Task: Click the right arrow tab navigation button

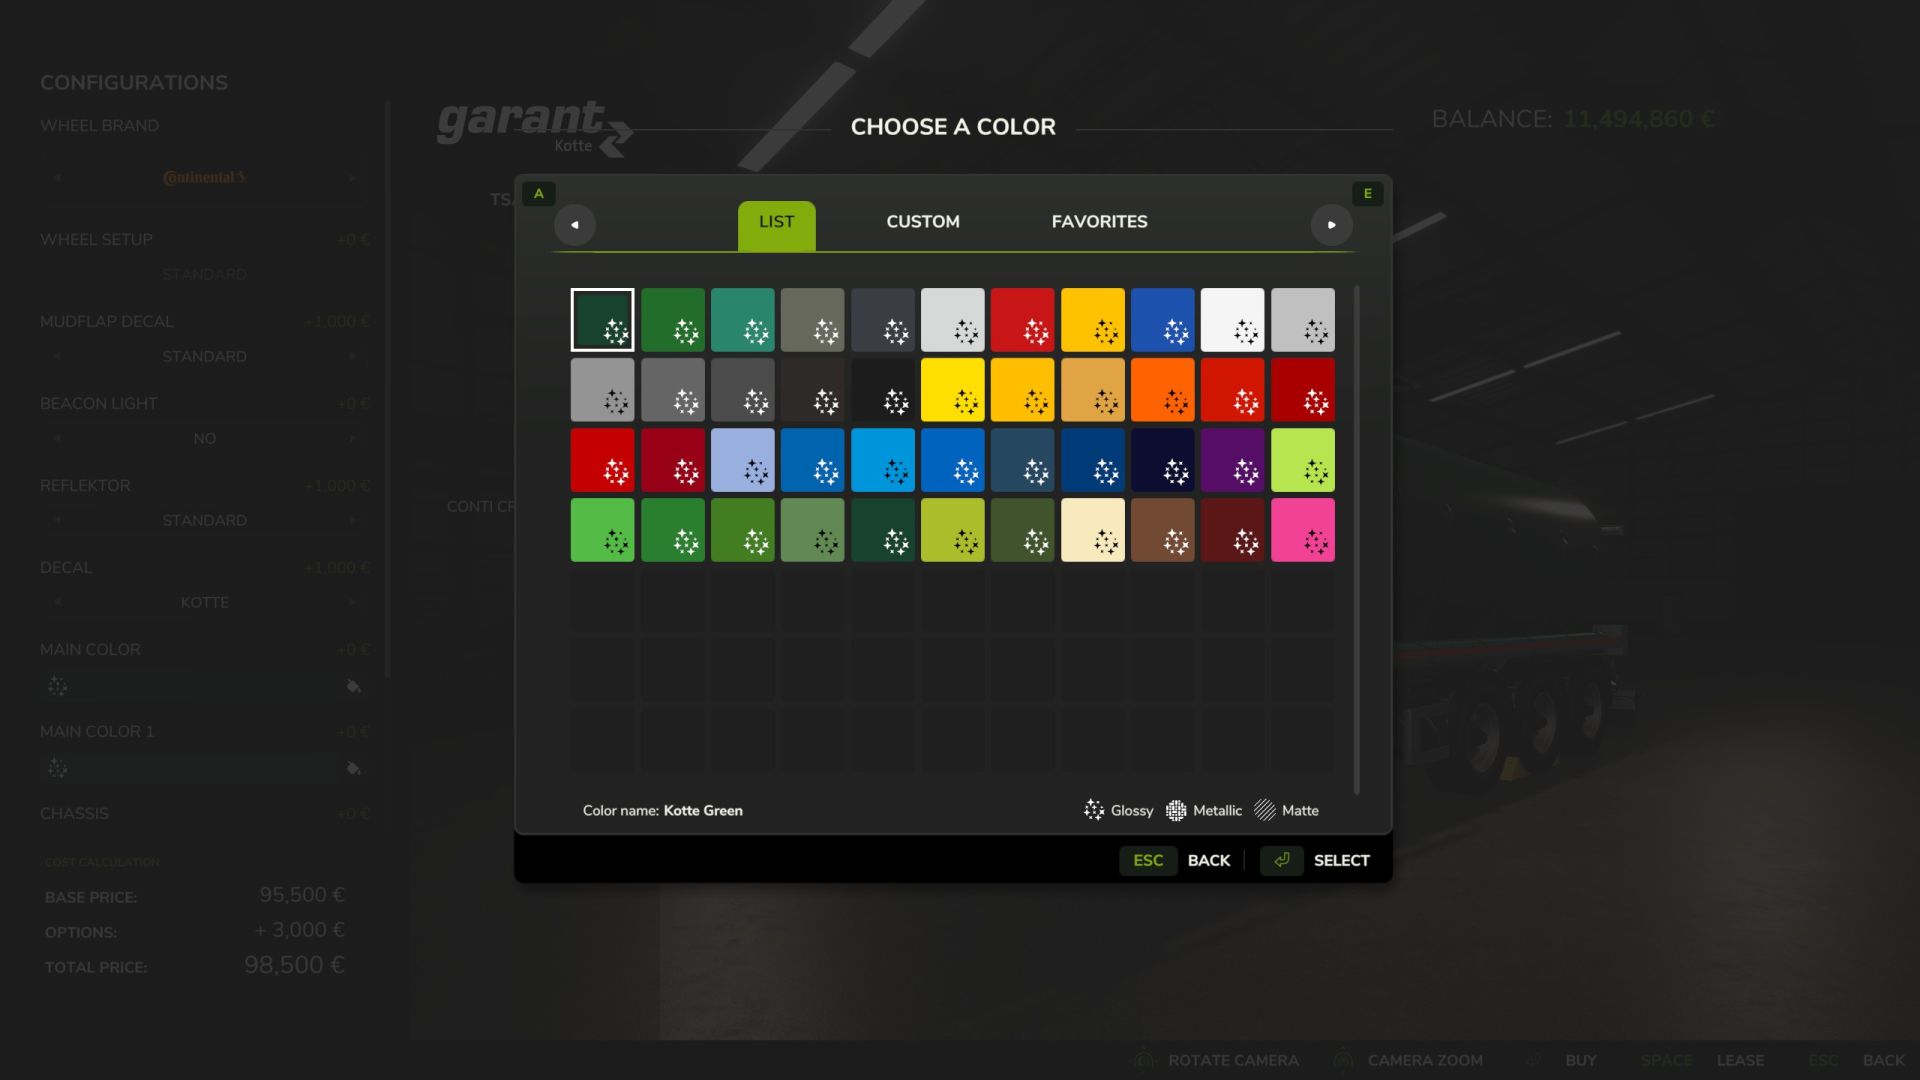Action: click(1331, 225)
